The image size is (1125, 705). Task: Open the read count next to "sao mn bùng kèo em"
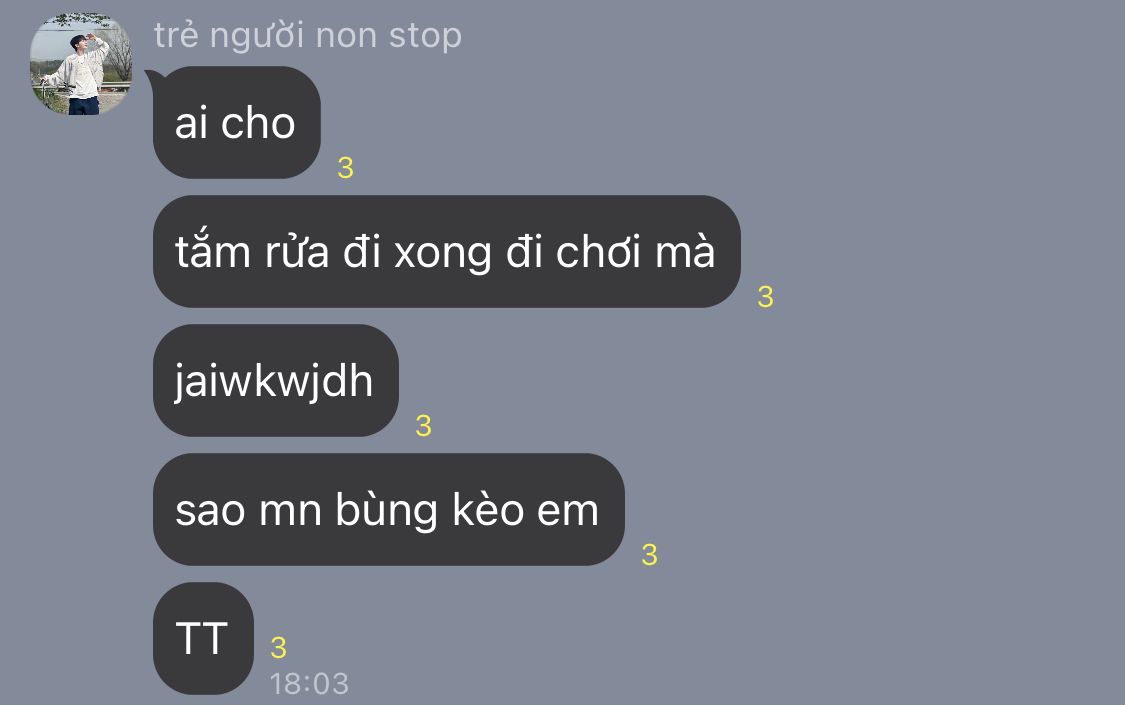[649, 555]
